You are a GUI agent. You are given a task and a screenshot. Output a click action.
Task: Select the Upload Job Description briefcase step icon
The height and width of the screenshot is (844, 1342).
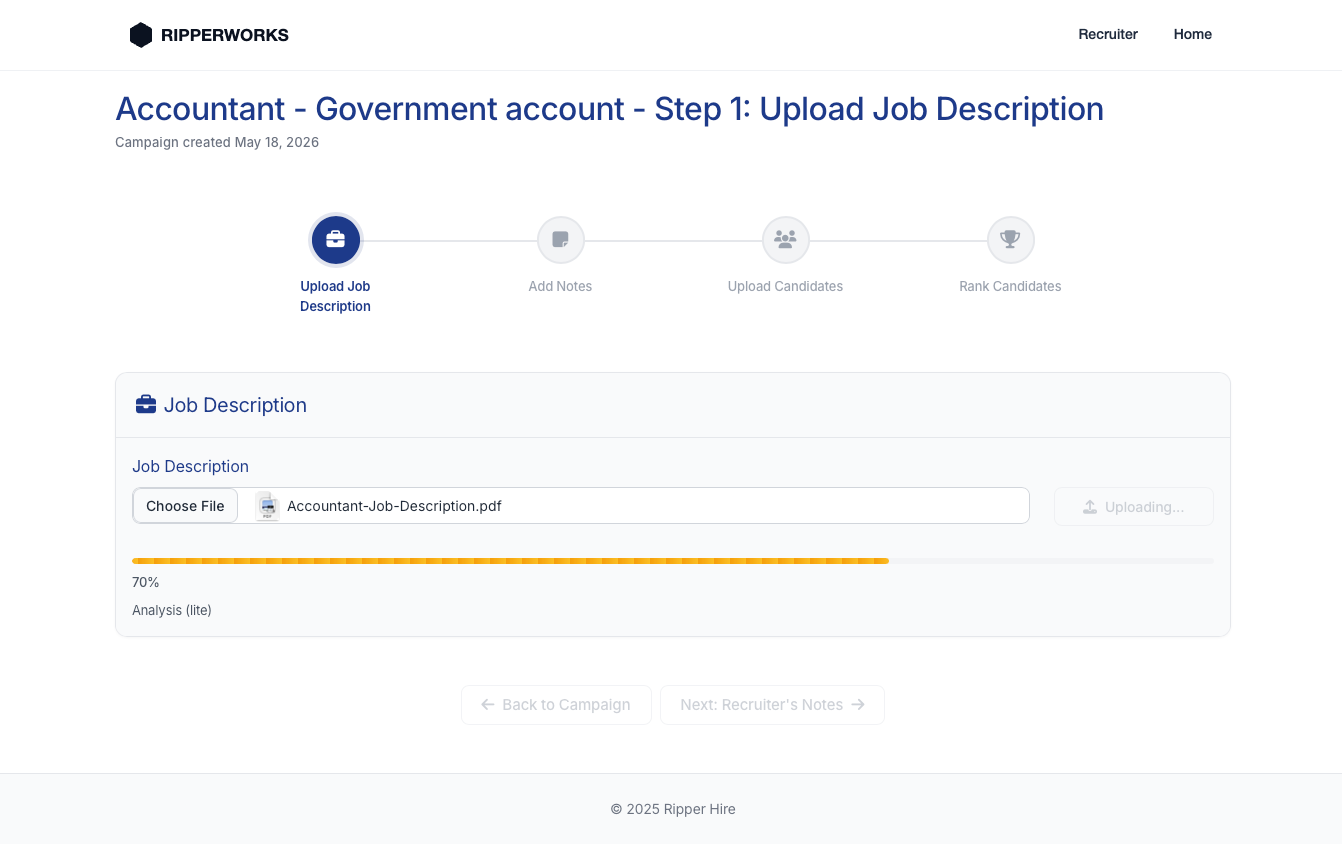tap(336, 240)
